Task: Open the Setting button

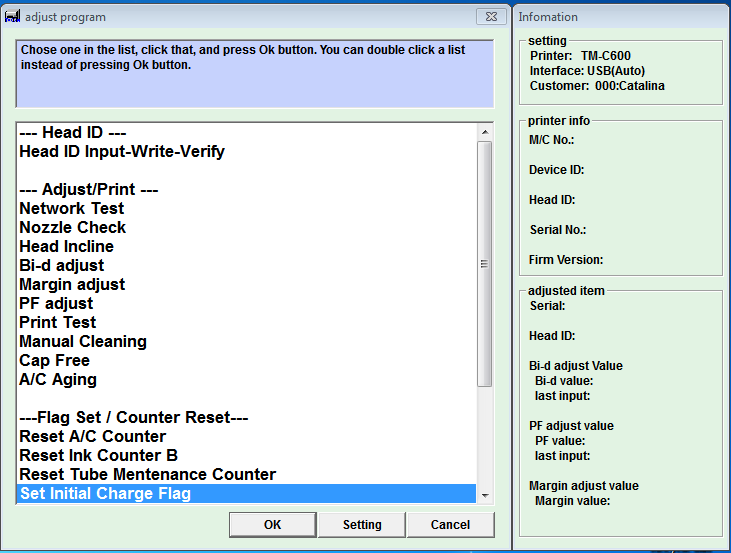Action: click(x=362, y=525)
